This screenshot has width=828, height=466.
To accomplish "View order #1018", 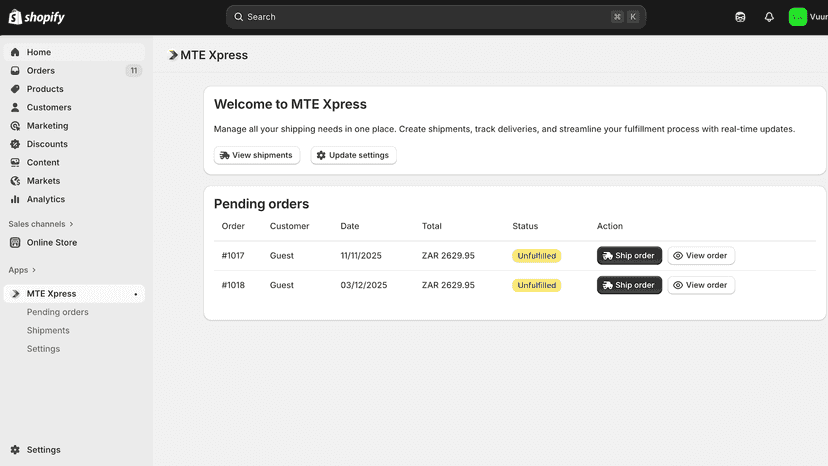I will (x=701, y=285).
